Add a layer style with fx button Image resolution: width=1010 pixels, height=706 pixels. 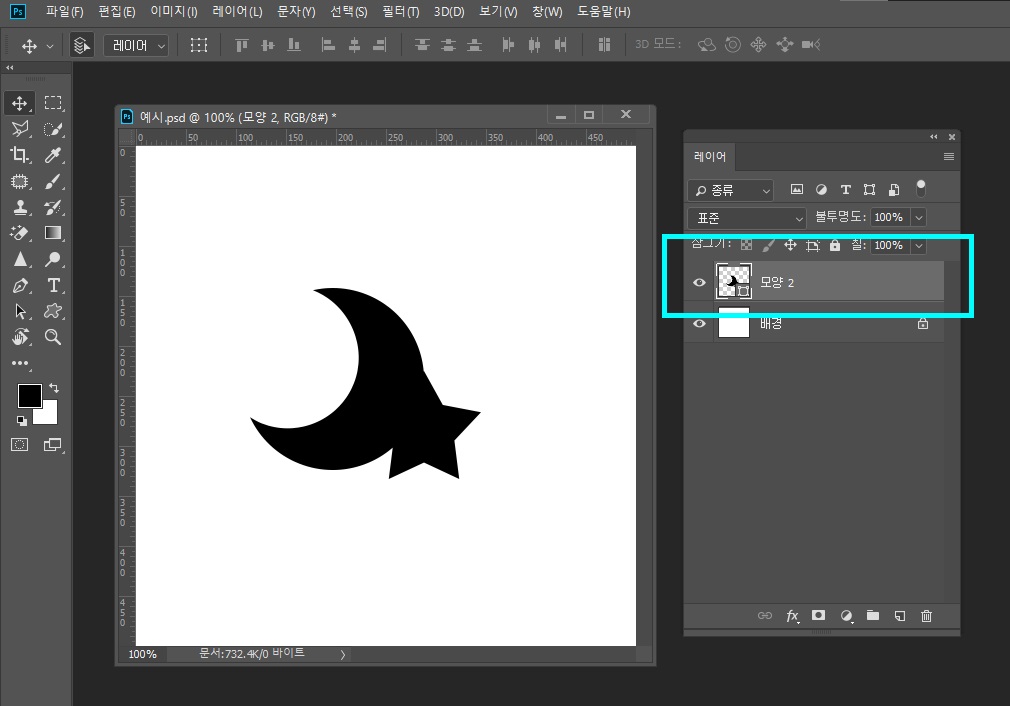[792, 616]
